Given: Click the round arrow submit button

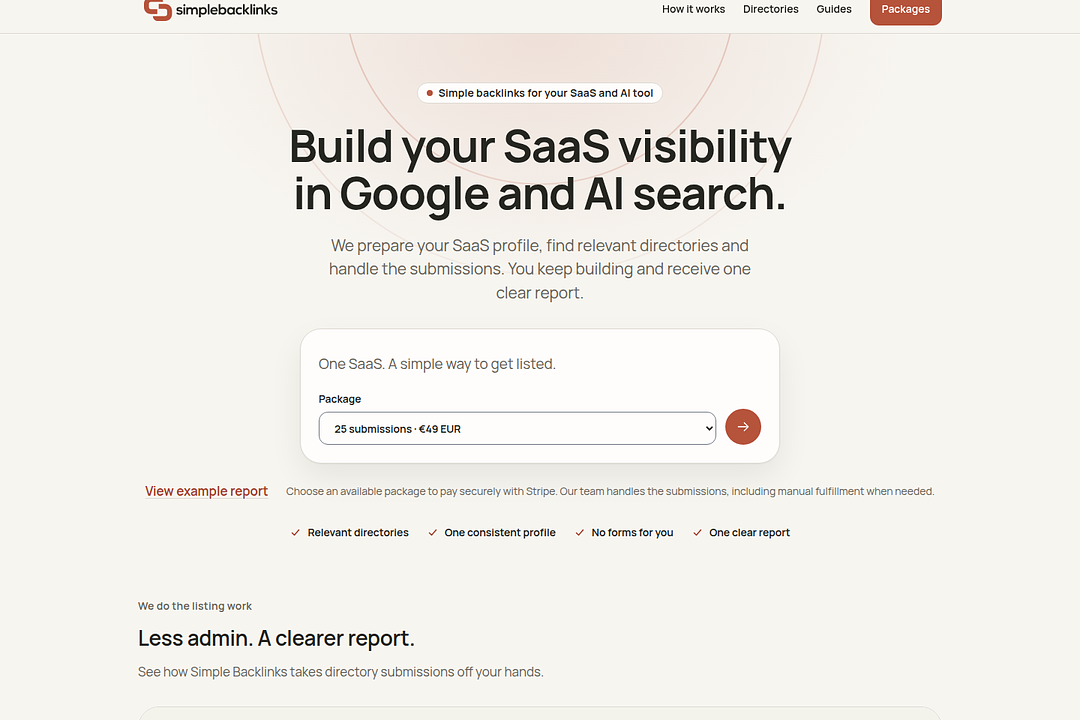Looking at the screenshot, I should pyautogui.click(x=742, y=426).
